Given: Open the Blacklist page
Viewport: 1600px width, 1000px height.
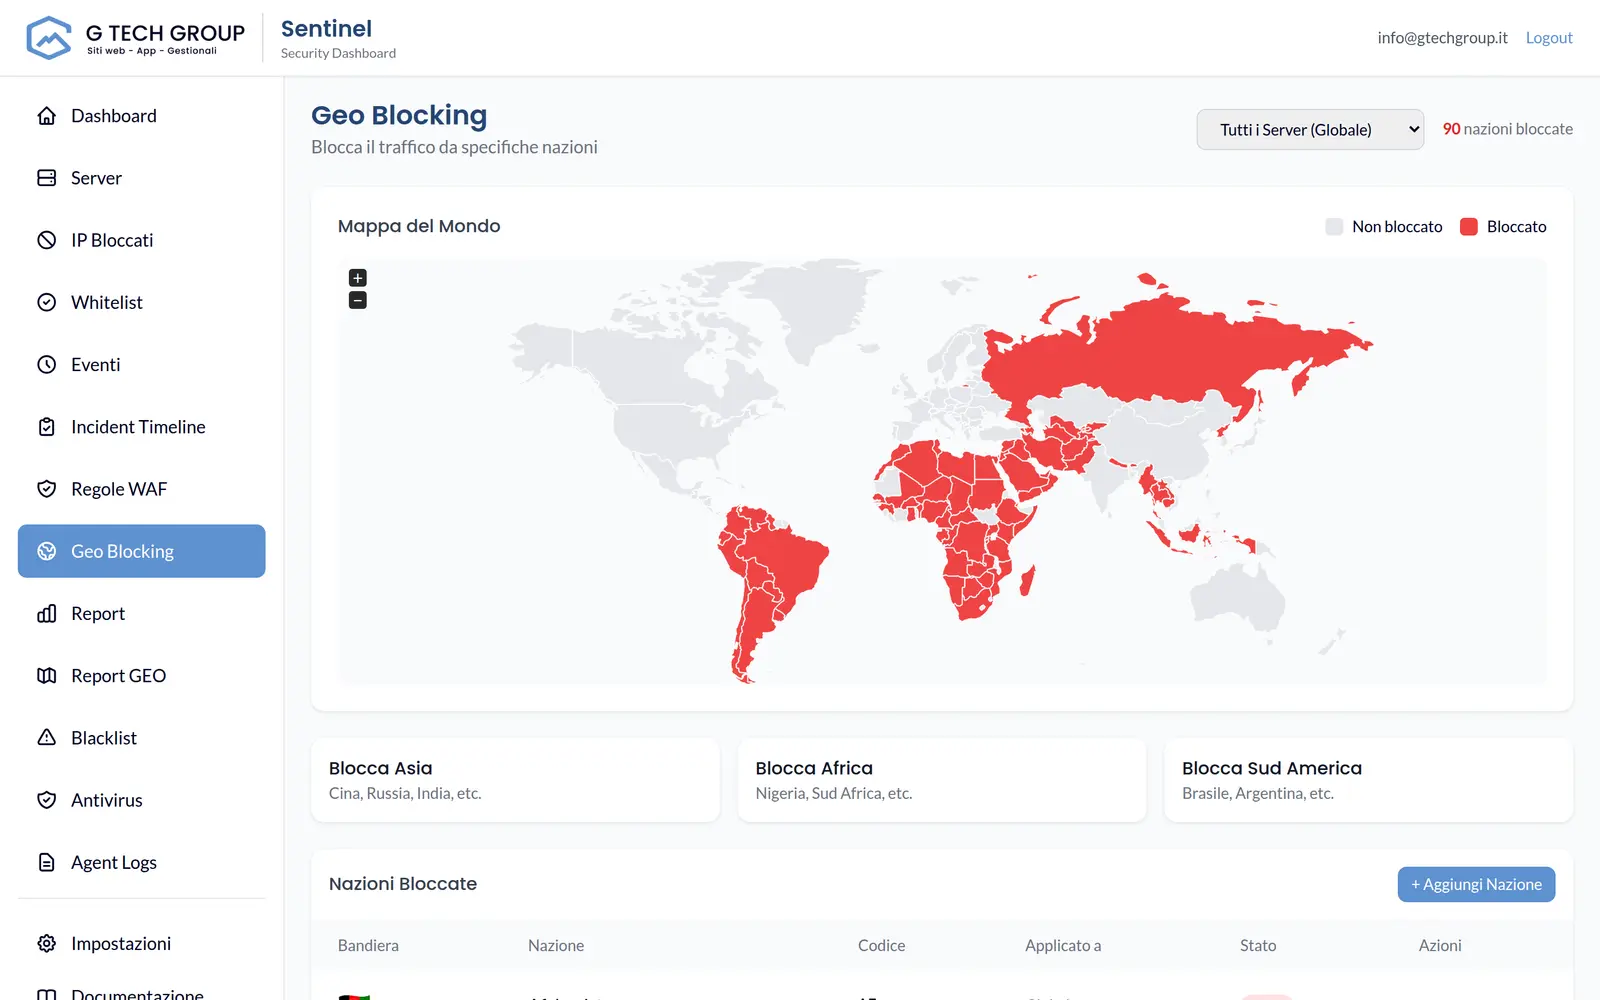Looking at the screenshot, I should pos(142,738).
